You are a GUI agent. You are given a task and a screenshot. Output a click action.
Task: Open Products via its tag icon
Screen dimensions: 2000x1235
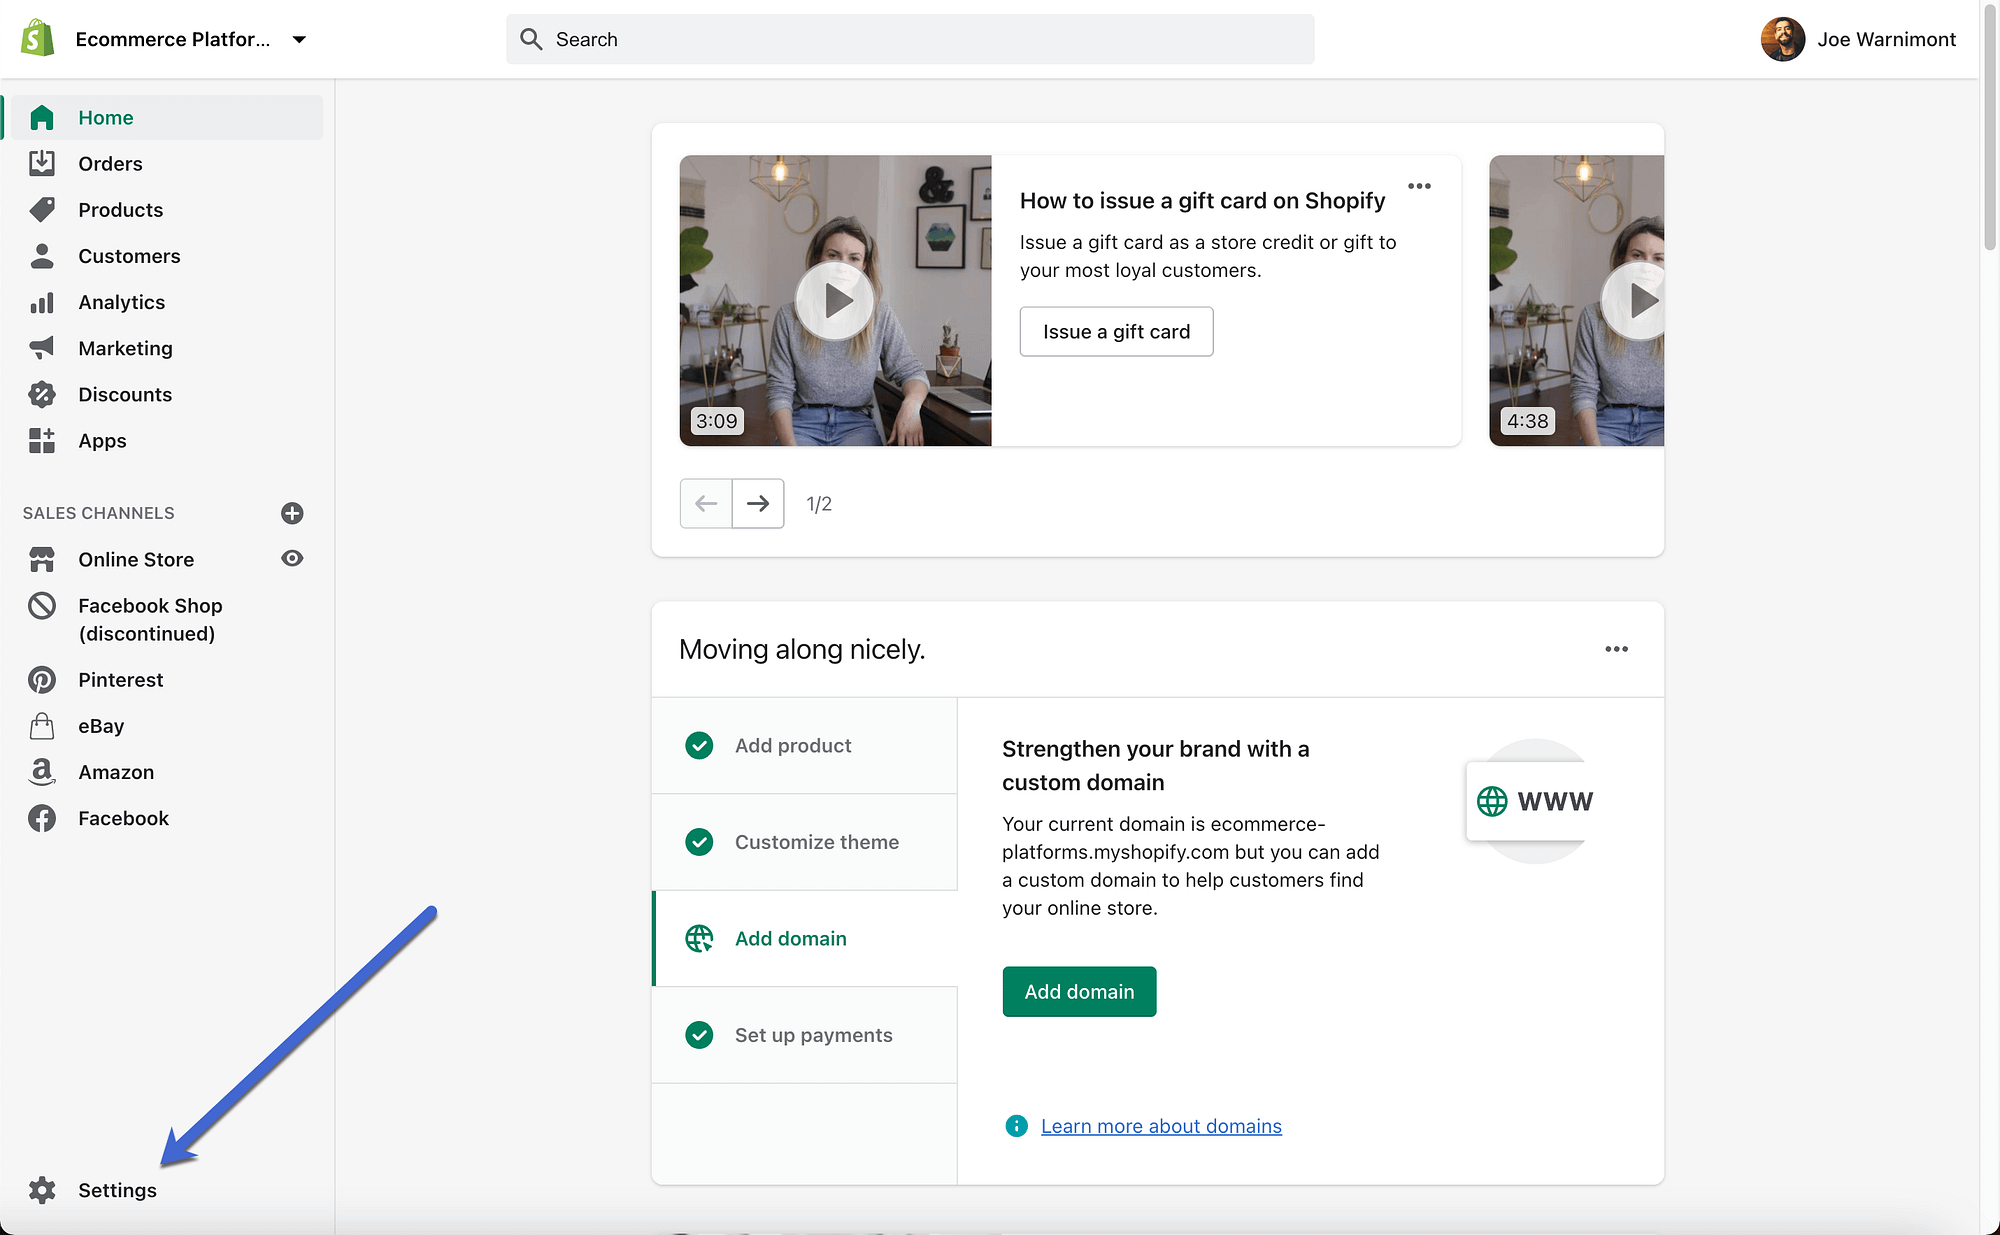point(42,209)
